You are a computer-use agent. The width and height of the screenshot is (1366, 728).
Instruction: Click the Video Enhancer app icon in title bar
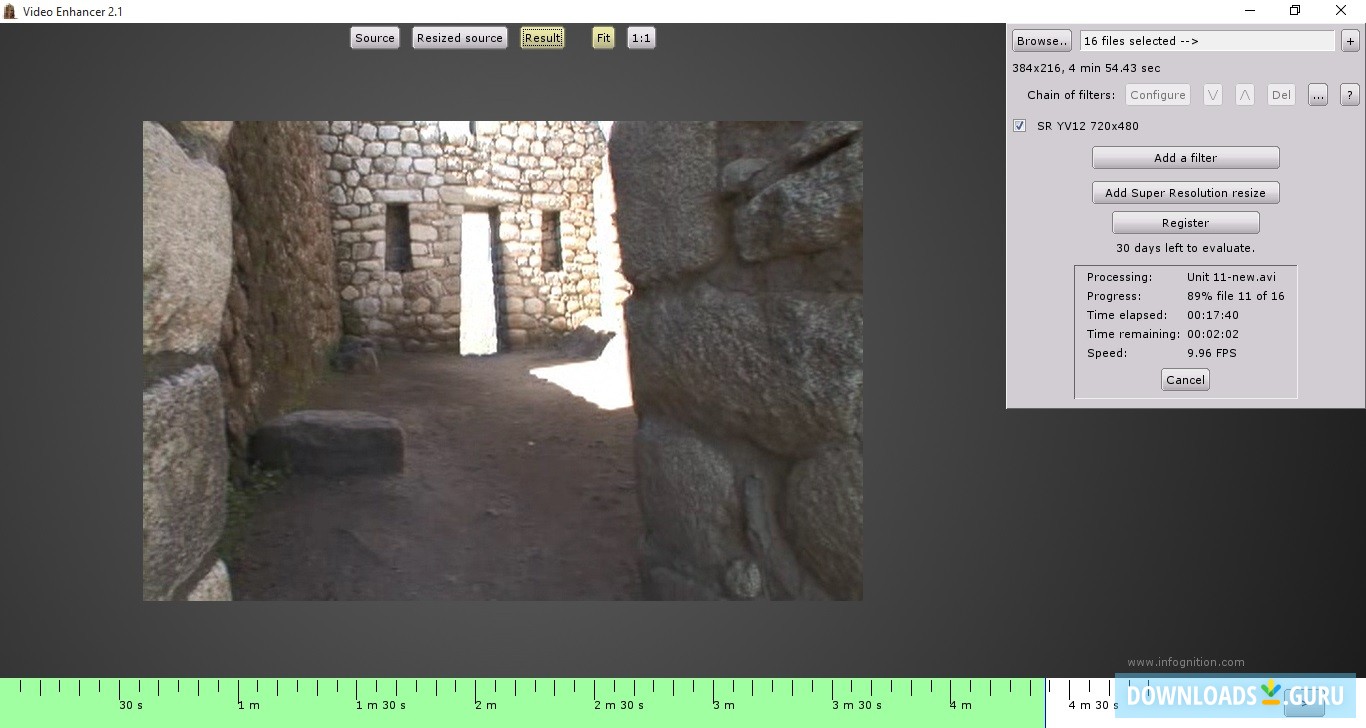click(10, 11)
